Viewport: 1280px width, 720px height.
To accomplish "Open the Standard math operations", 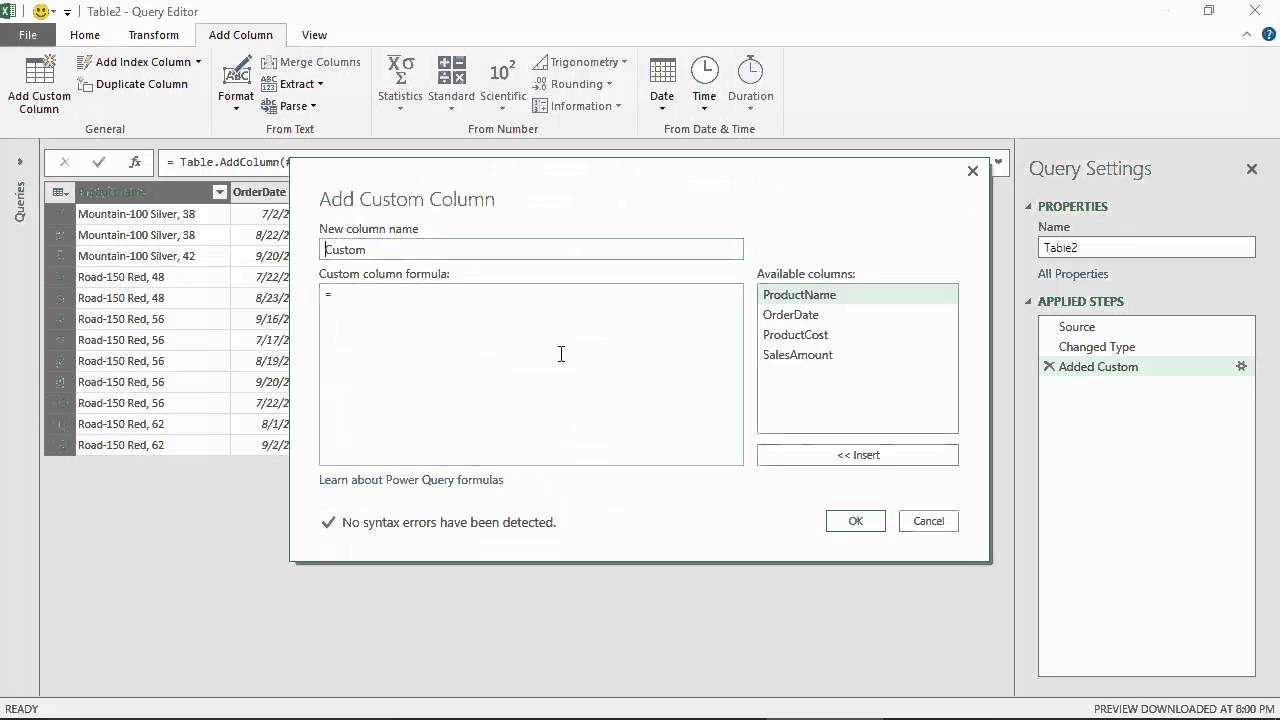I will tap(451, 85).
